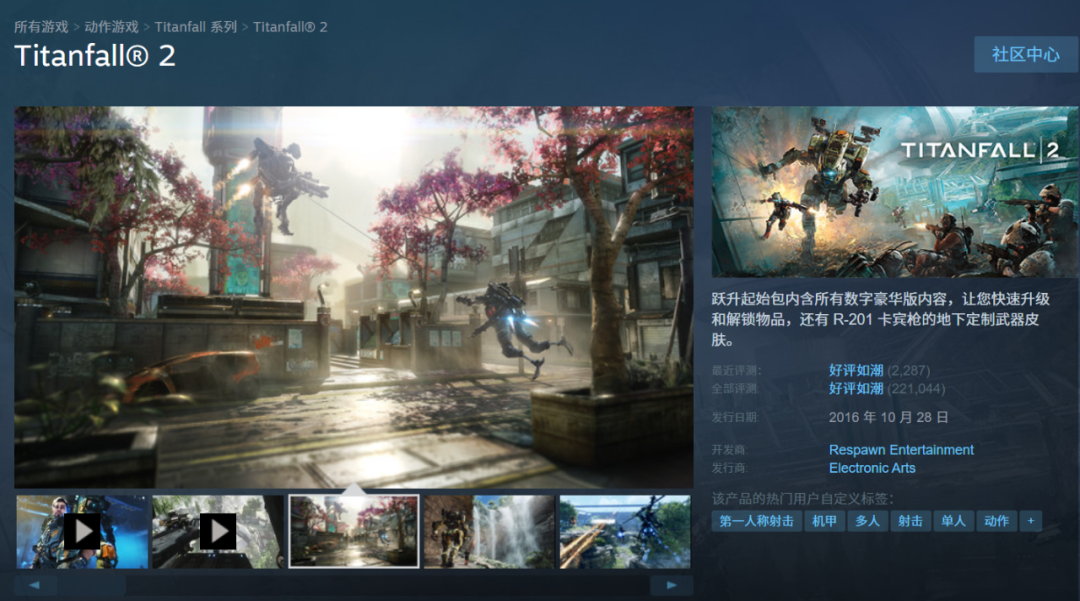This screenshot has width=1080, height=601.
Task: Click the left arrow of thumbnail strip
Action: click(x=34, y=585)
